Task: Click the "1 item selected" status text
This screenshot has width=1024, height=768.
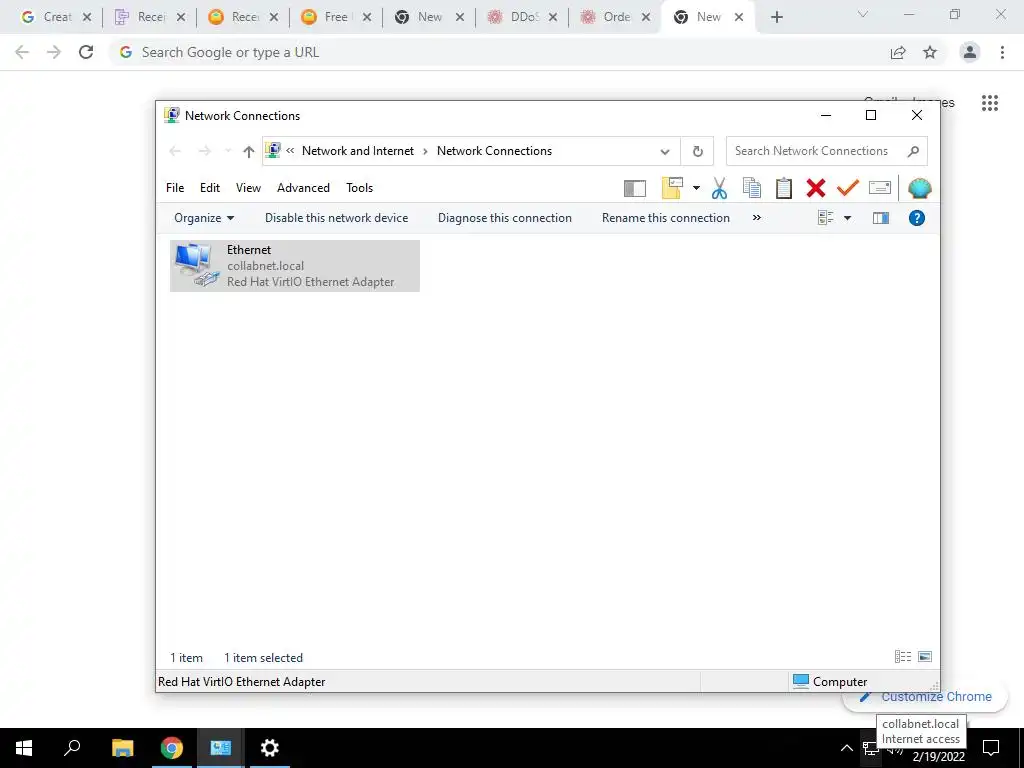Action: 263,658
